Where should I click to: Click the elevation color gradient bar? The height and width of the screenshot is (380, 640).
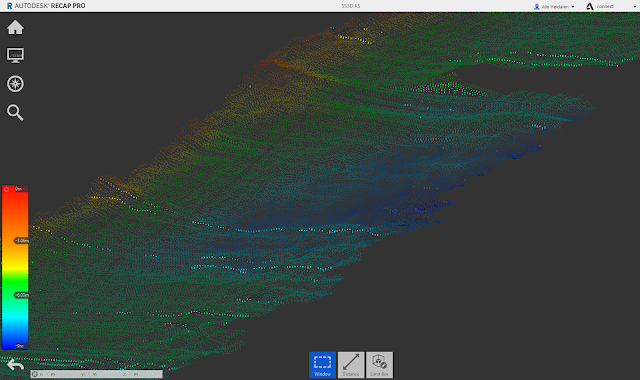pos(15,268)
